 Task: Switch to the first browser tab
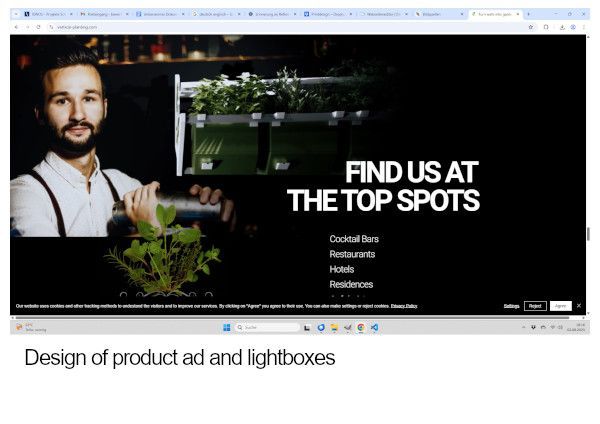(x=47, y=14)
